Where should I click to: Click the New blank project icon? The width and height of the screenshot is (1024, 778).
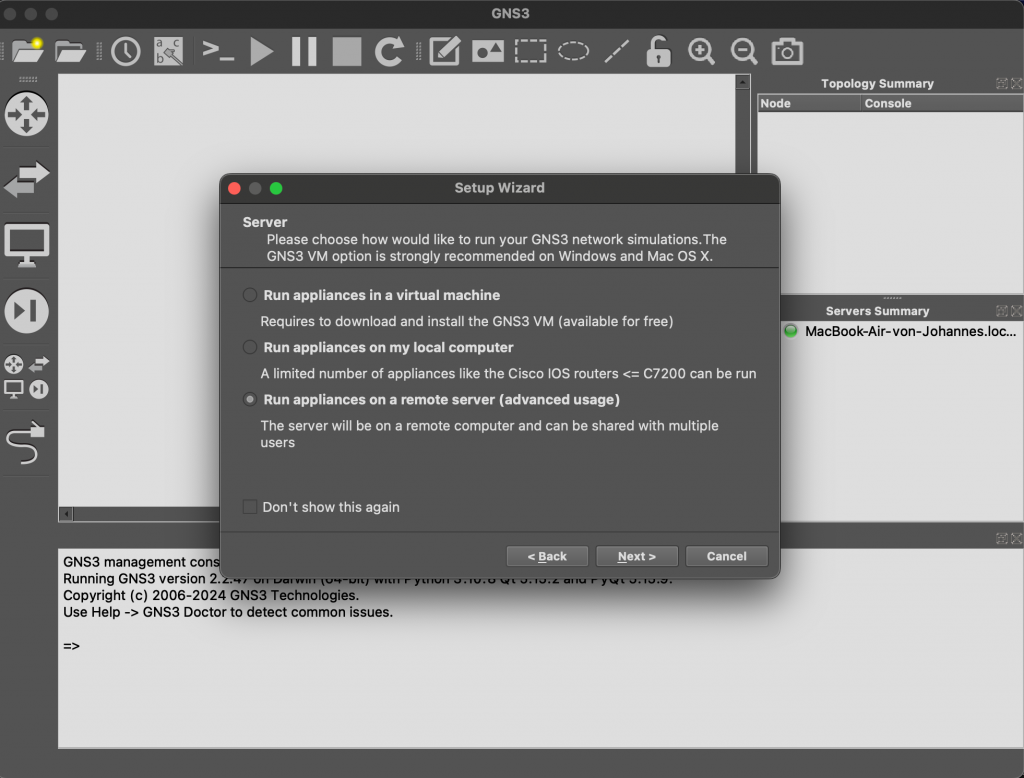tap(27, 51)
